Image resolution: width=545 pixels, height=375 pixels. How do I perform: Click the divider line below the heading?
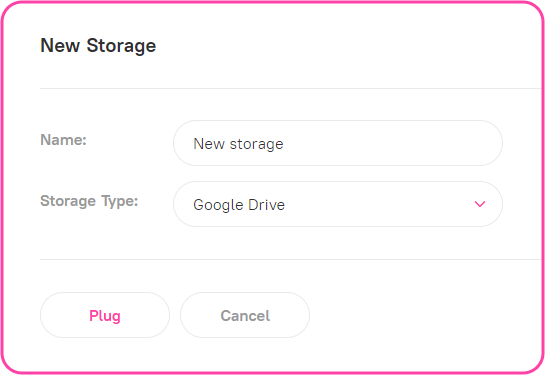tap(291, 89)
